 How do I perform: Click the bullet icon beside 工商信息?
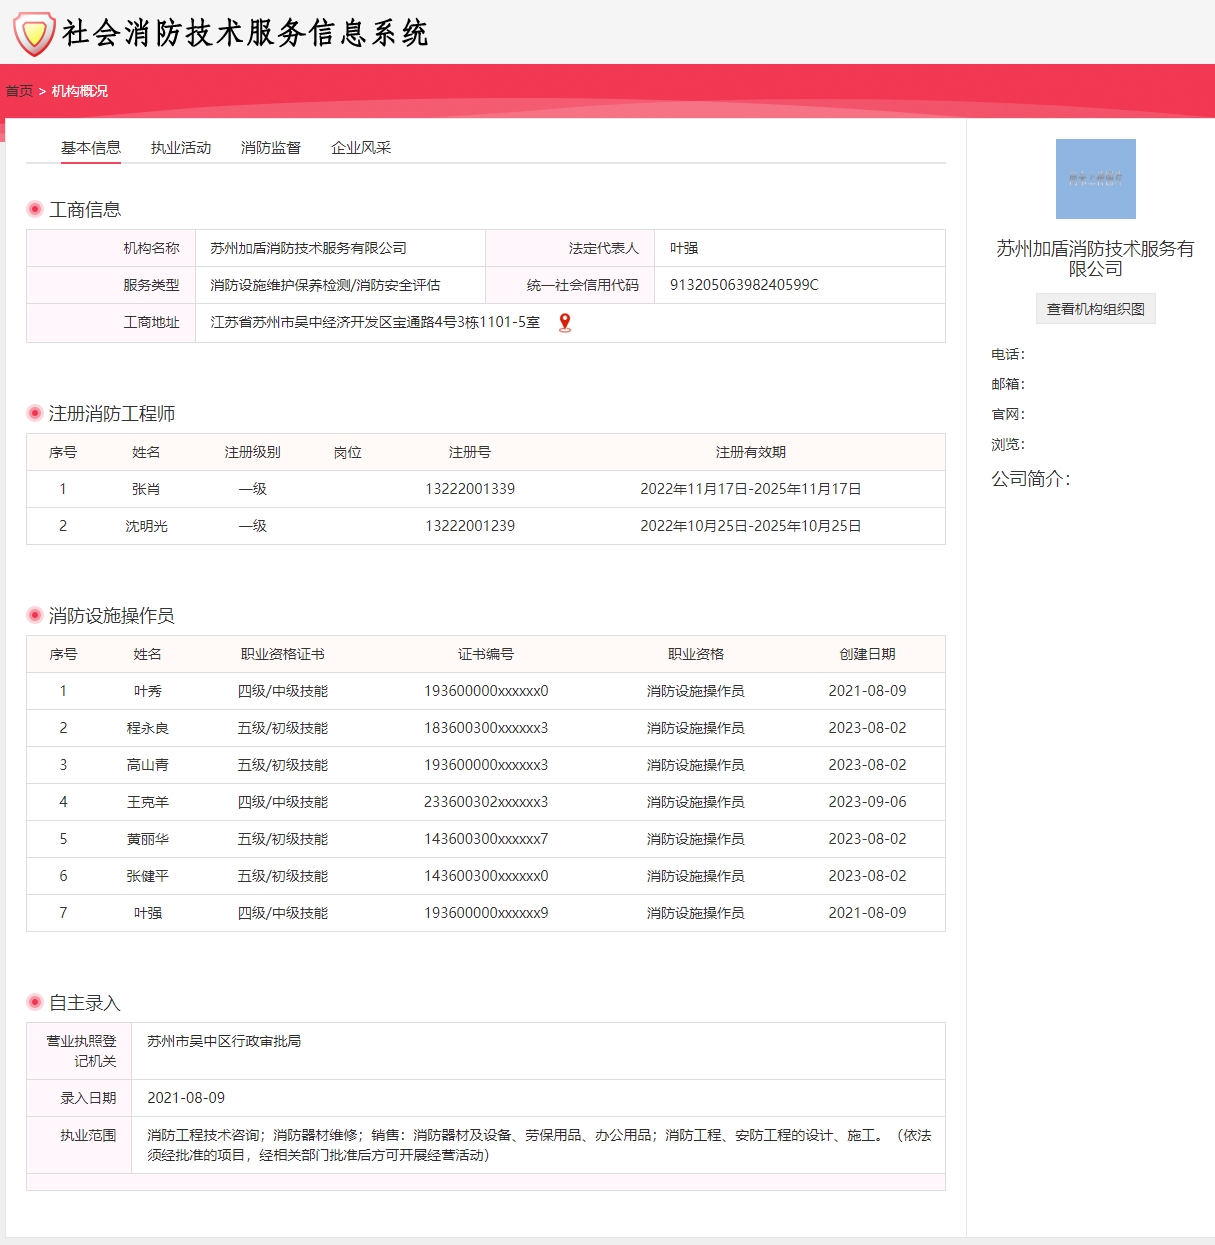pyautogui.click(x=35, y=209)
